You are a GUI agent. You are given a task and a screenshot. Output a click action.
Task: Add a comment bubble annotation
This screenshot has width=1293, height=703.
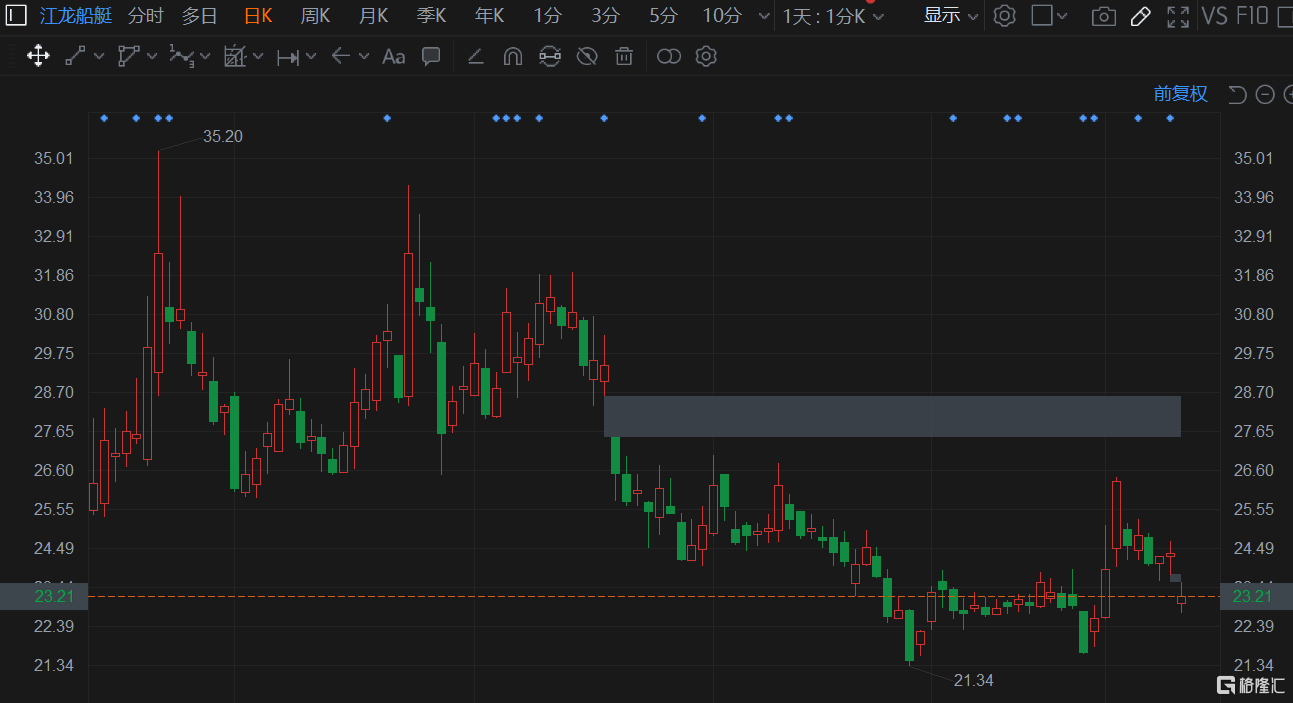(x=431, y=56)
